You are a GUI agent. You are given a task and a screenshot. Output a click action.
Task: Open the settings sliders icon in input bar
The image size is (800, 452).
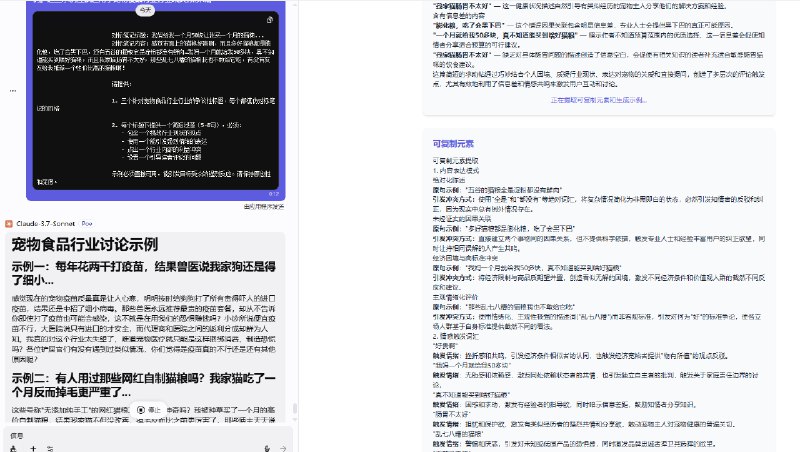click(x=50, y=449)
